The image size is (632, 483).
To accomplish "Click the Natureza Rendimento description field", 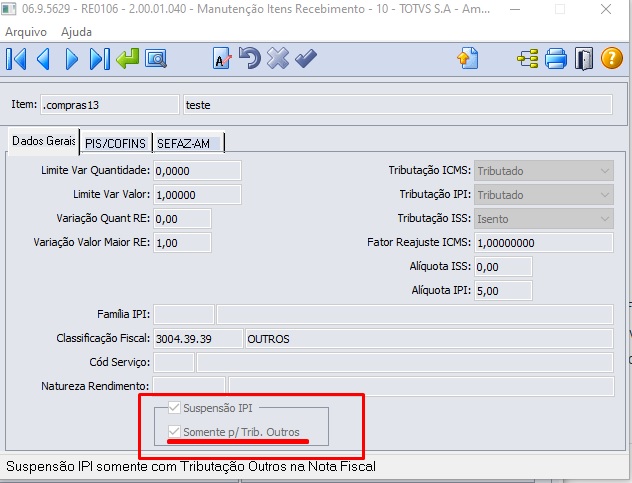I will tap(421, 386).
